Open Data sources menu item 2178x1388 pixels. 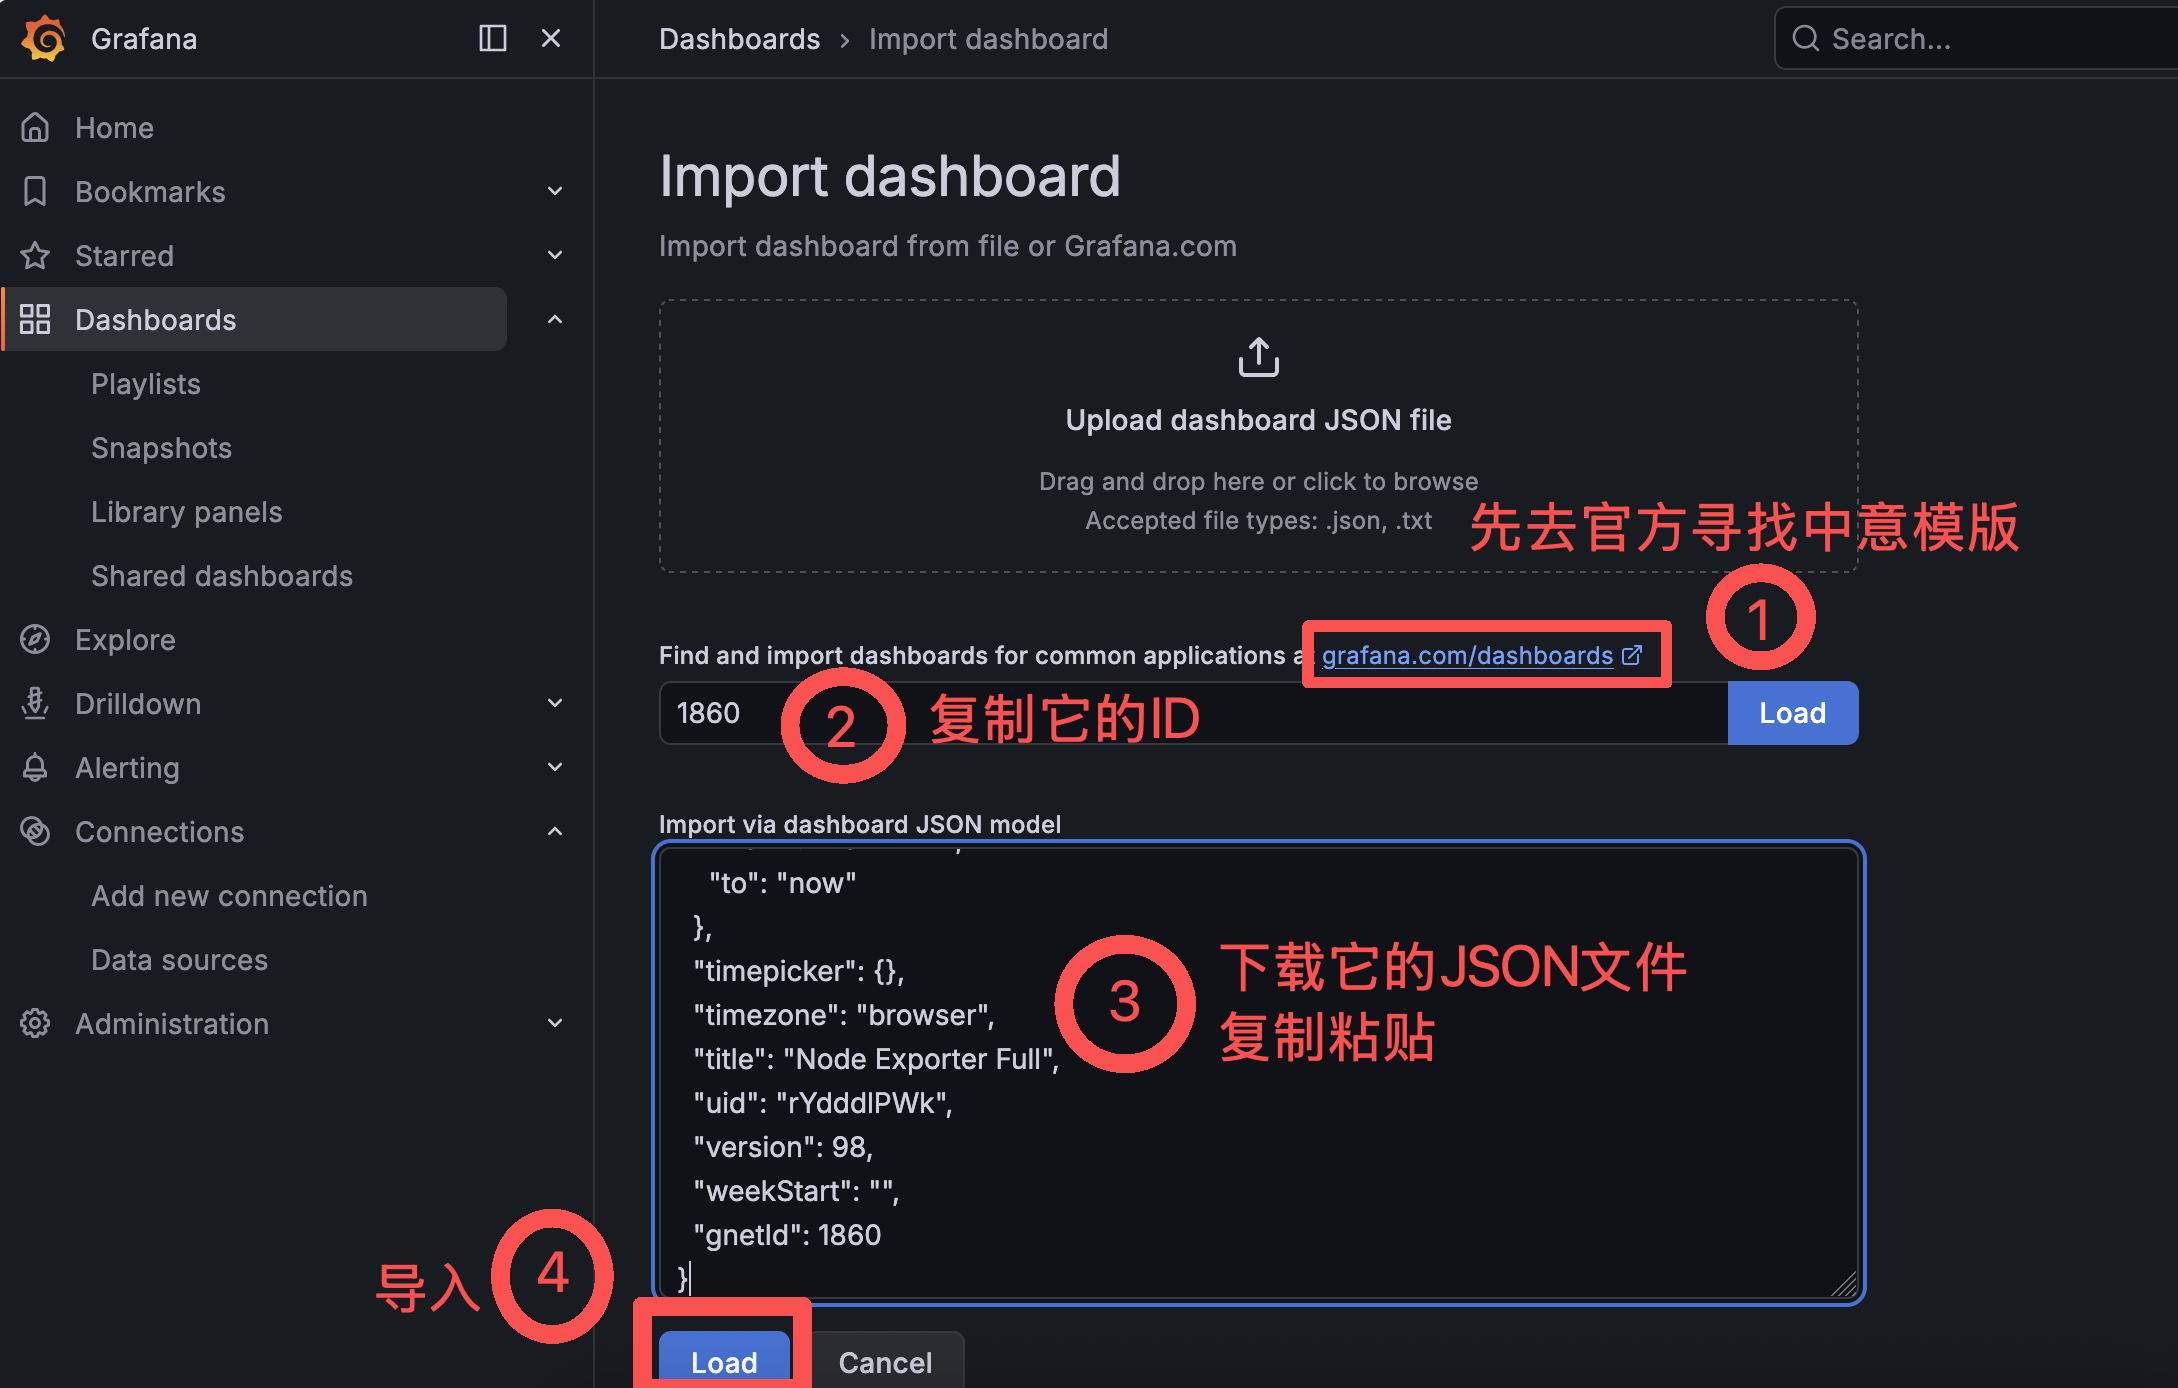click(180, 960)
